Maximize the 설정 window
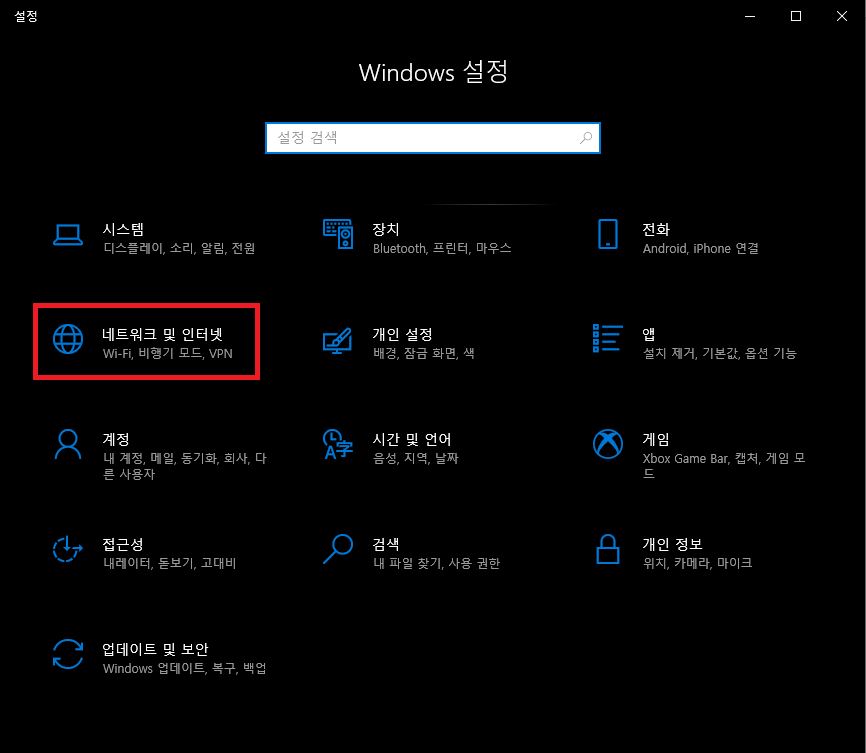866x753 pixels. pyautogui.click(x=796, y=16)
